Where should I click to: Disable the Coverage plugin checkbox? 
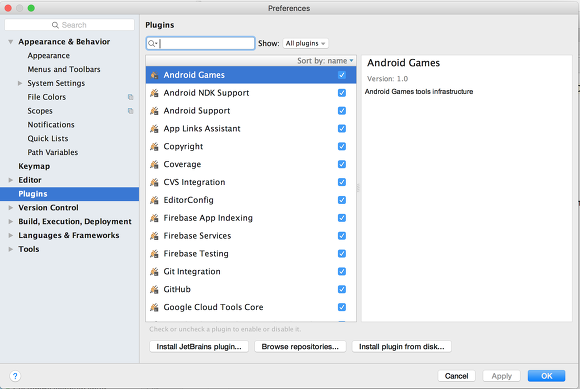pos(342,164)
